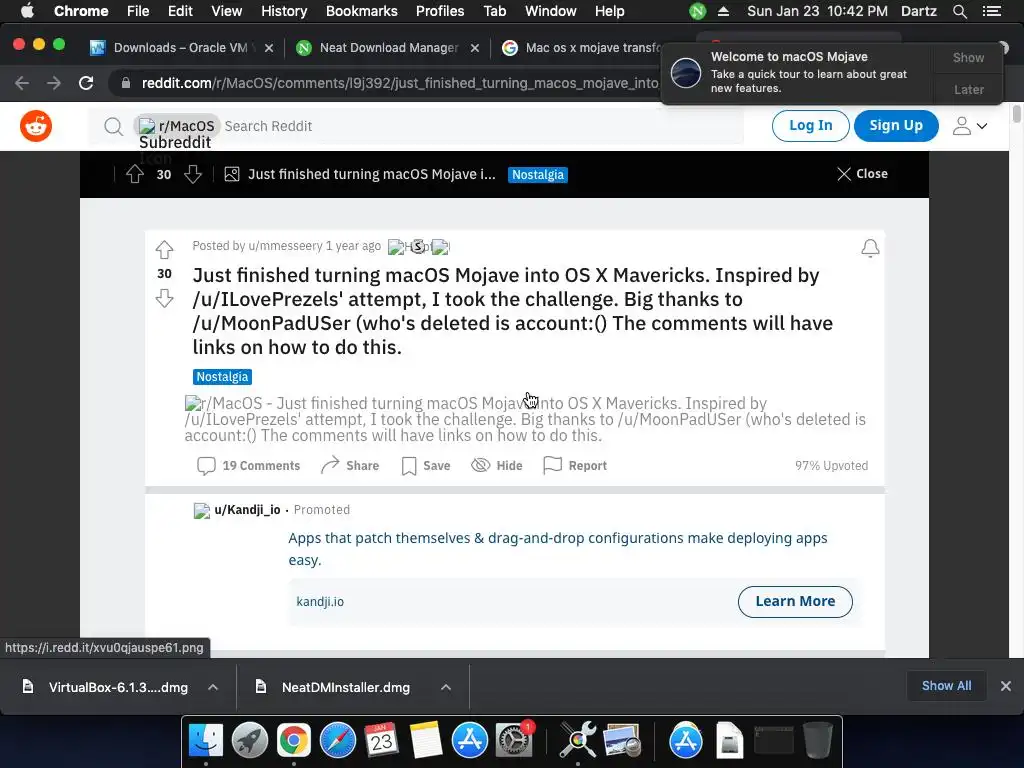Open the kandji.io link
Image resolution: width=1024 pixels, height=768 pixels.
[x=320, y=601]
